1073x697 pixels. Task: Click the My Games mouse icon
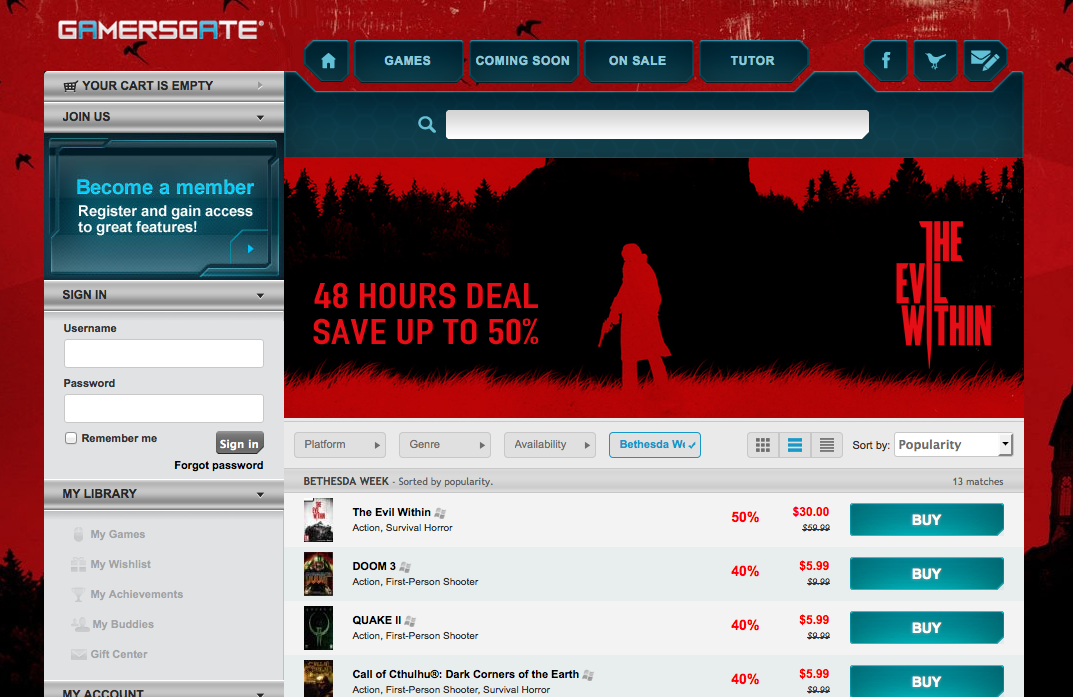tap(78, 534)
